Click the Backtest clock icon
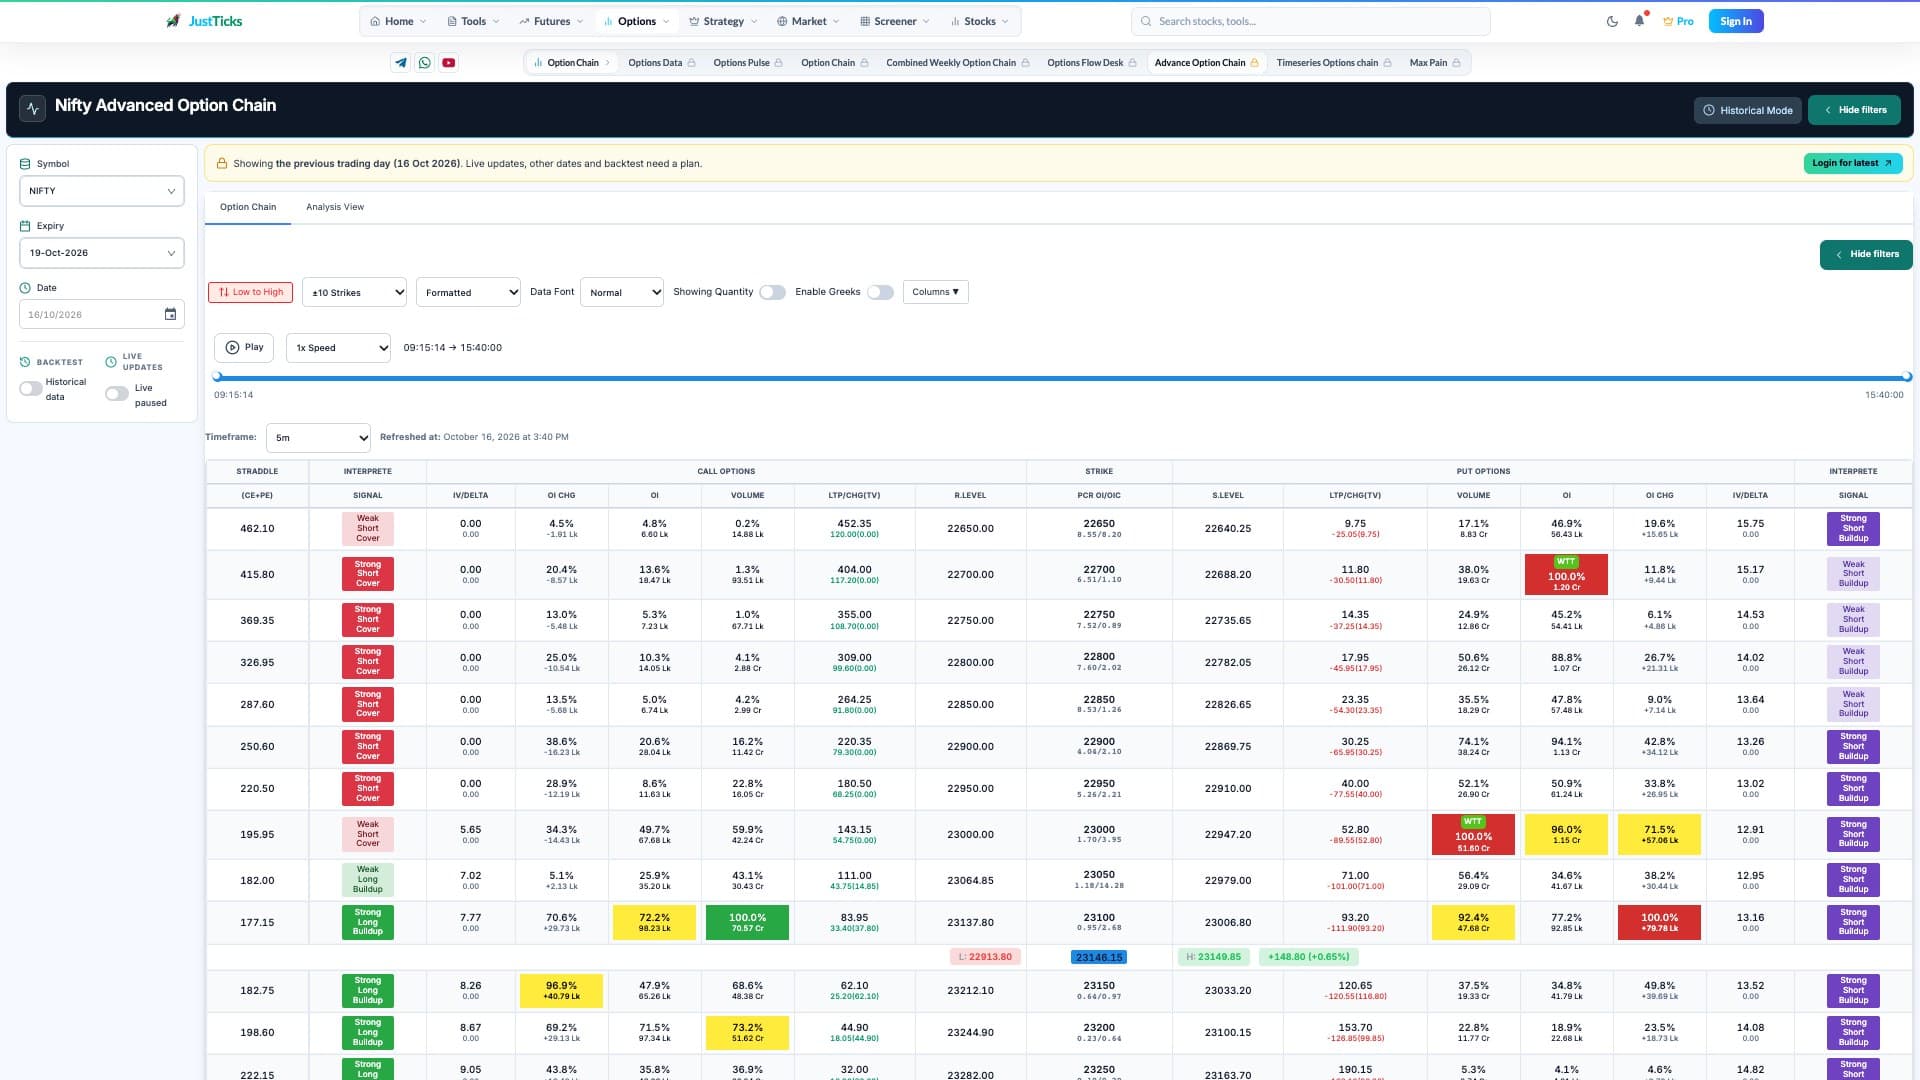Image resolution: width=1920 pixels, height=1080 pixels. click(25, 362)
